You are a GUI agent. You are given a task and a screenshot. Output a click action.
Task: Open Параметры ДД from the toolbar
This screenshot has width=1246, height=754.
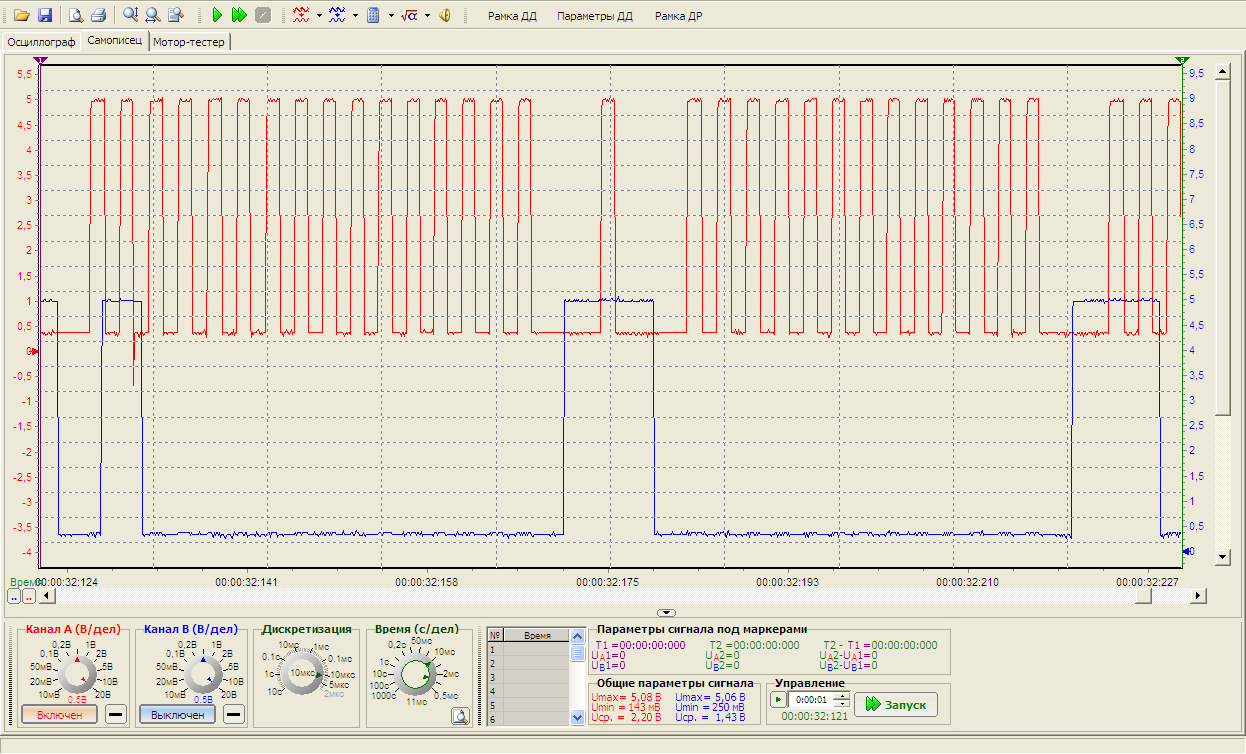[x=595, y=16]
